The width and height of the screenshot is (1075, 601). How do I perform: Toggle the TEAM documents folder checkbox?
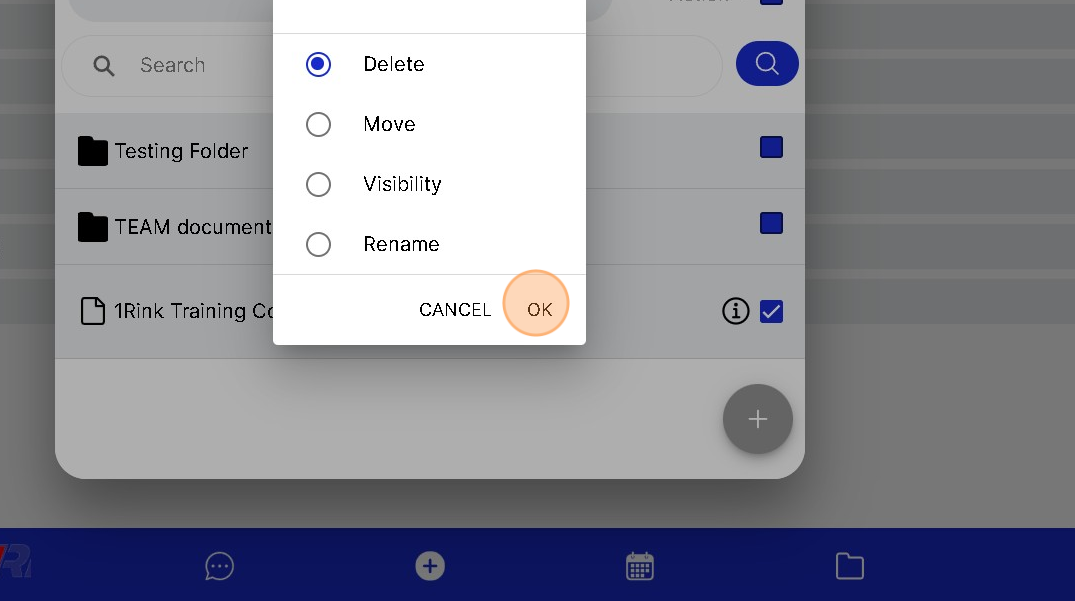pyautogui.click(x=771, y=223)
